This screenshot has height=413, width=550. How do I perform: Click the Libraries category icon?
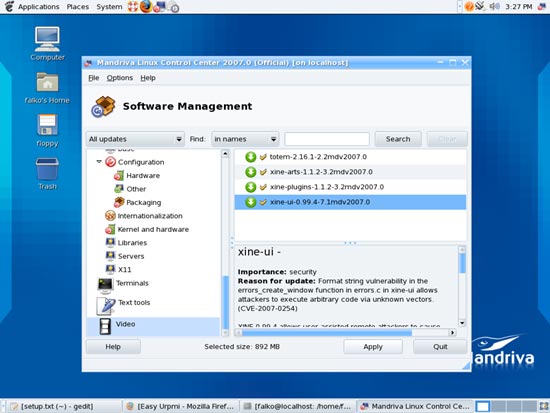pos(110,242)
